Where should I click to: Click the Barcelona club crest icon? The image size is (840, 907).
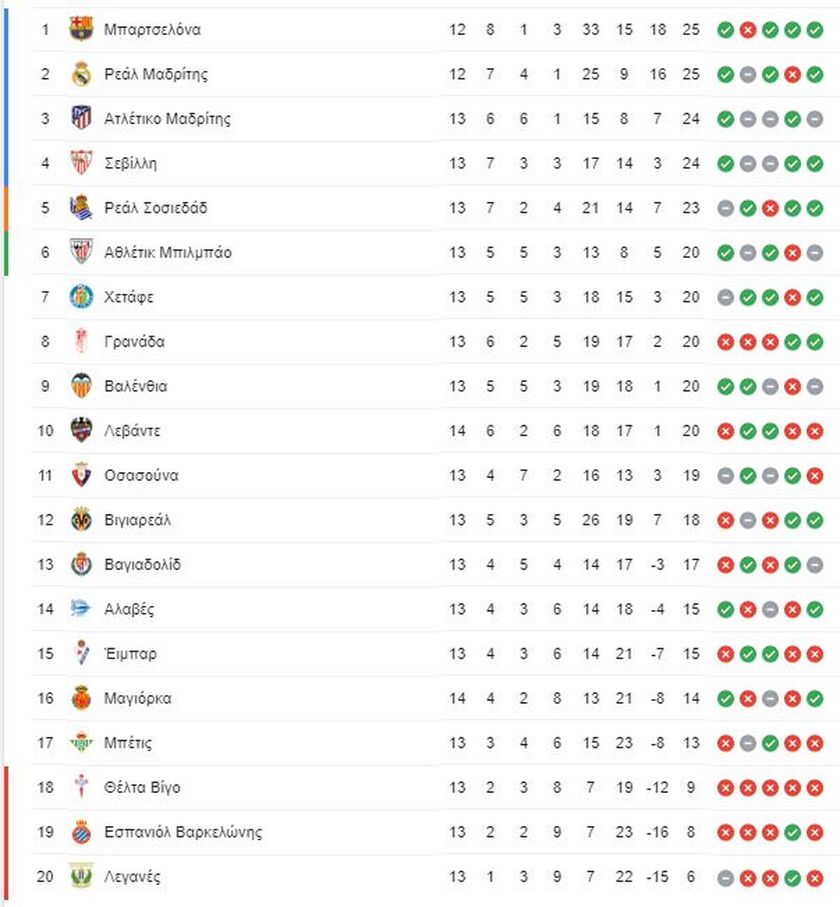(81, 29)
